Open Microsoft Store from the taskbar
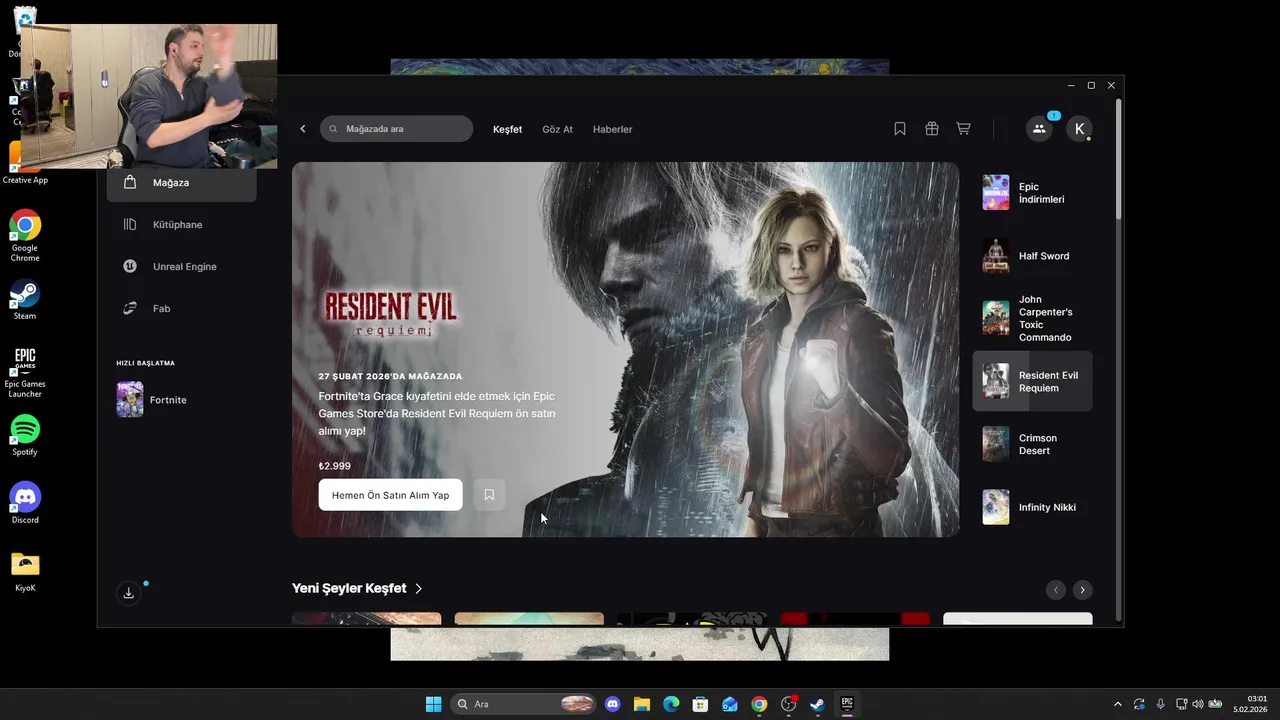The image size is (1280, 720). point(701,704)
